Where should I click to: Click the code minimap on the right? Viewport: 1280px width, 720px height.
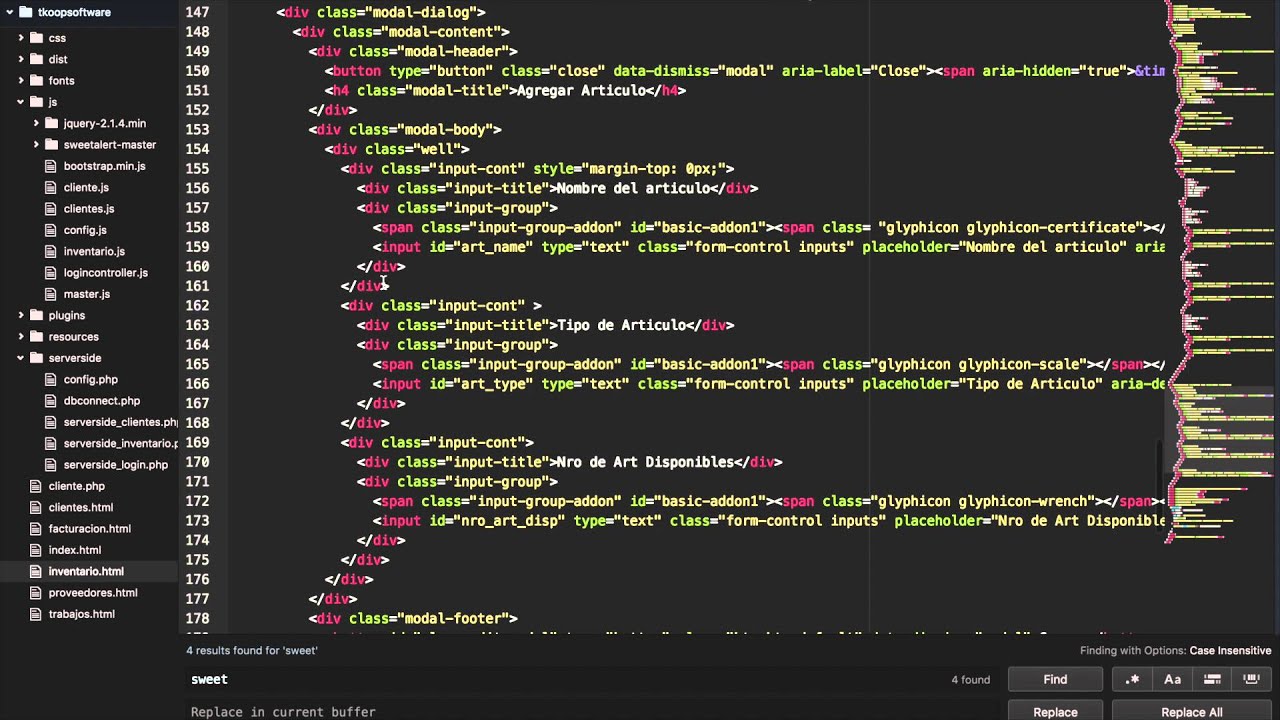pyautogui.click(x=1222, y=270)
